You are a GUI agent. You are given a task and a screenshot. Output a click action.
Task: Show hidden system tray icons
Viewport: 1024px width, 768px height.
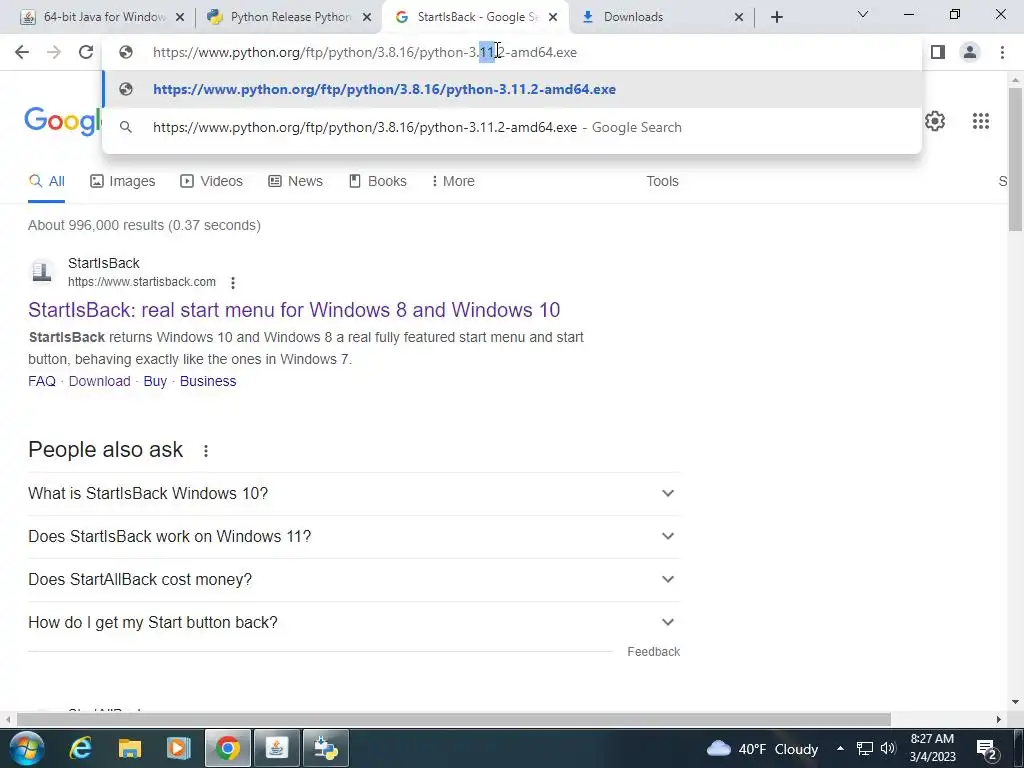point(840,749)
